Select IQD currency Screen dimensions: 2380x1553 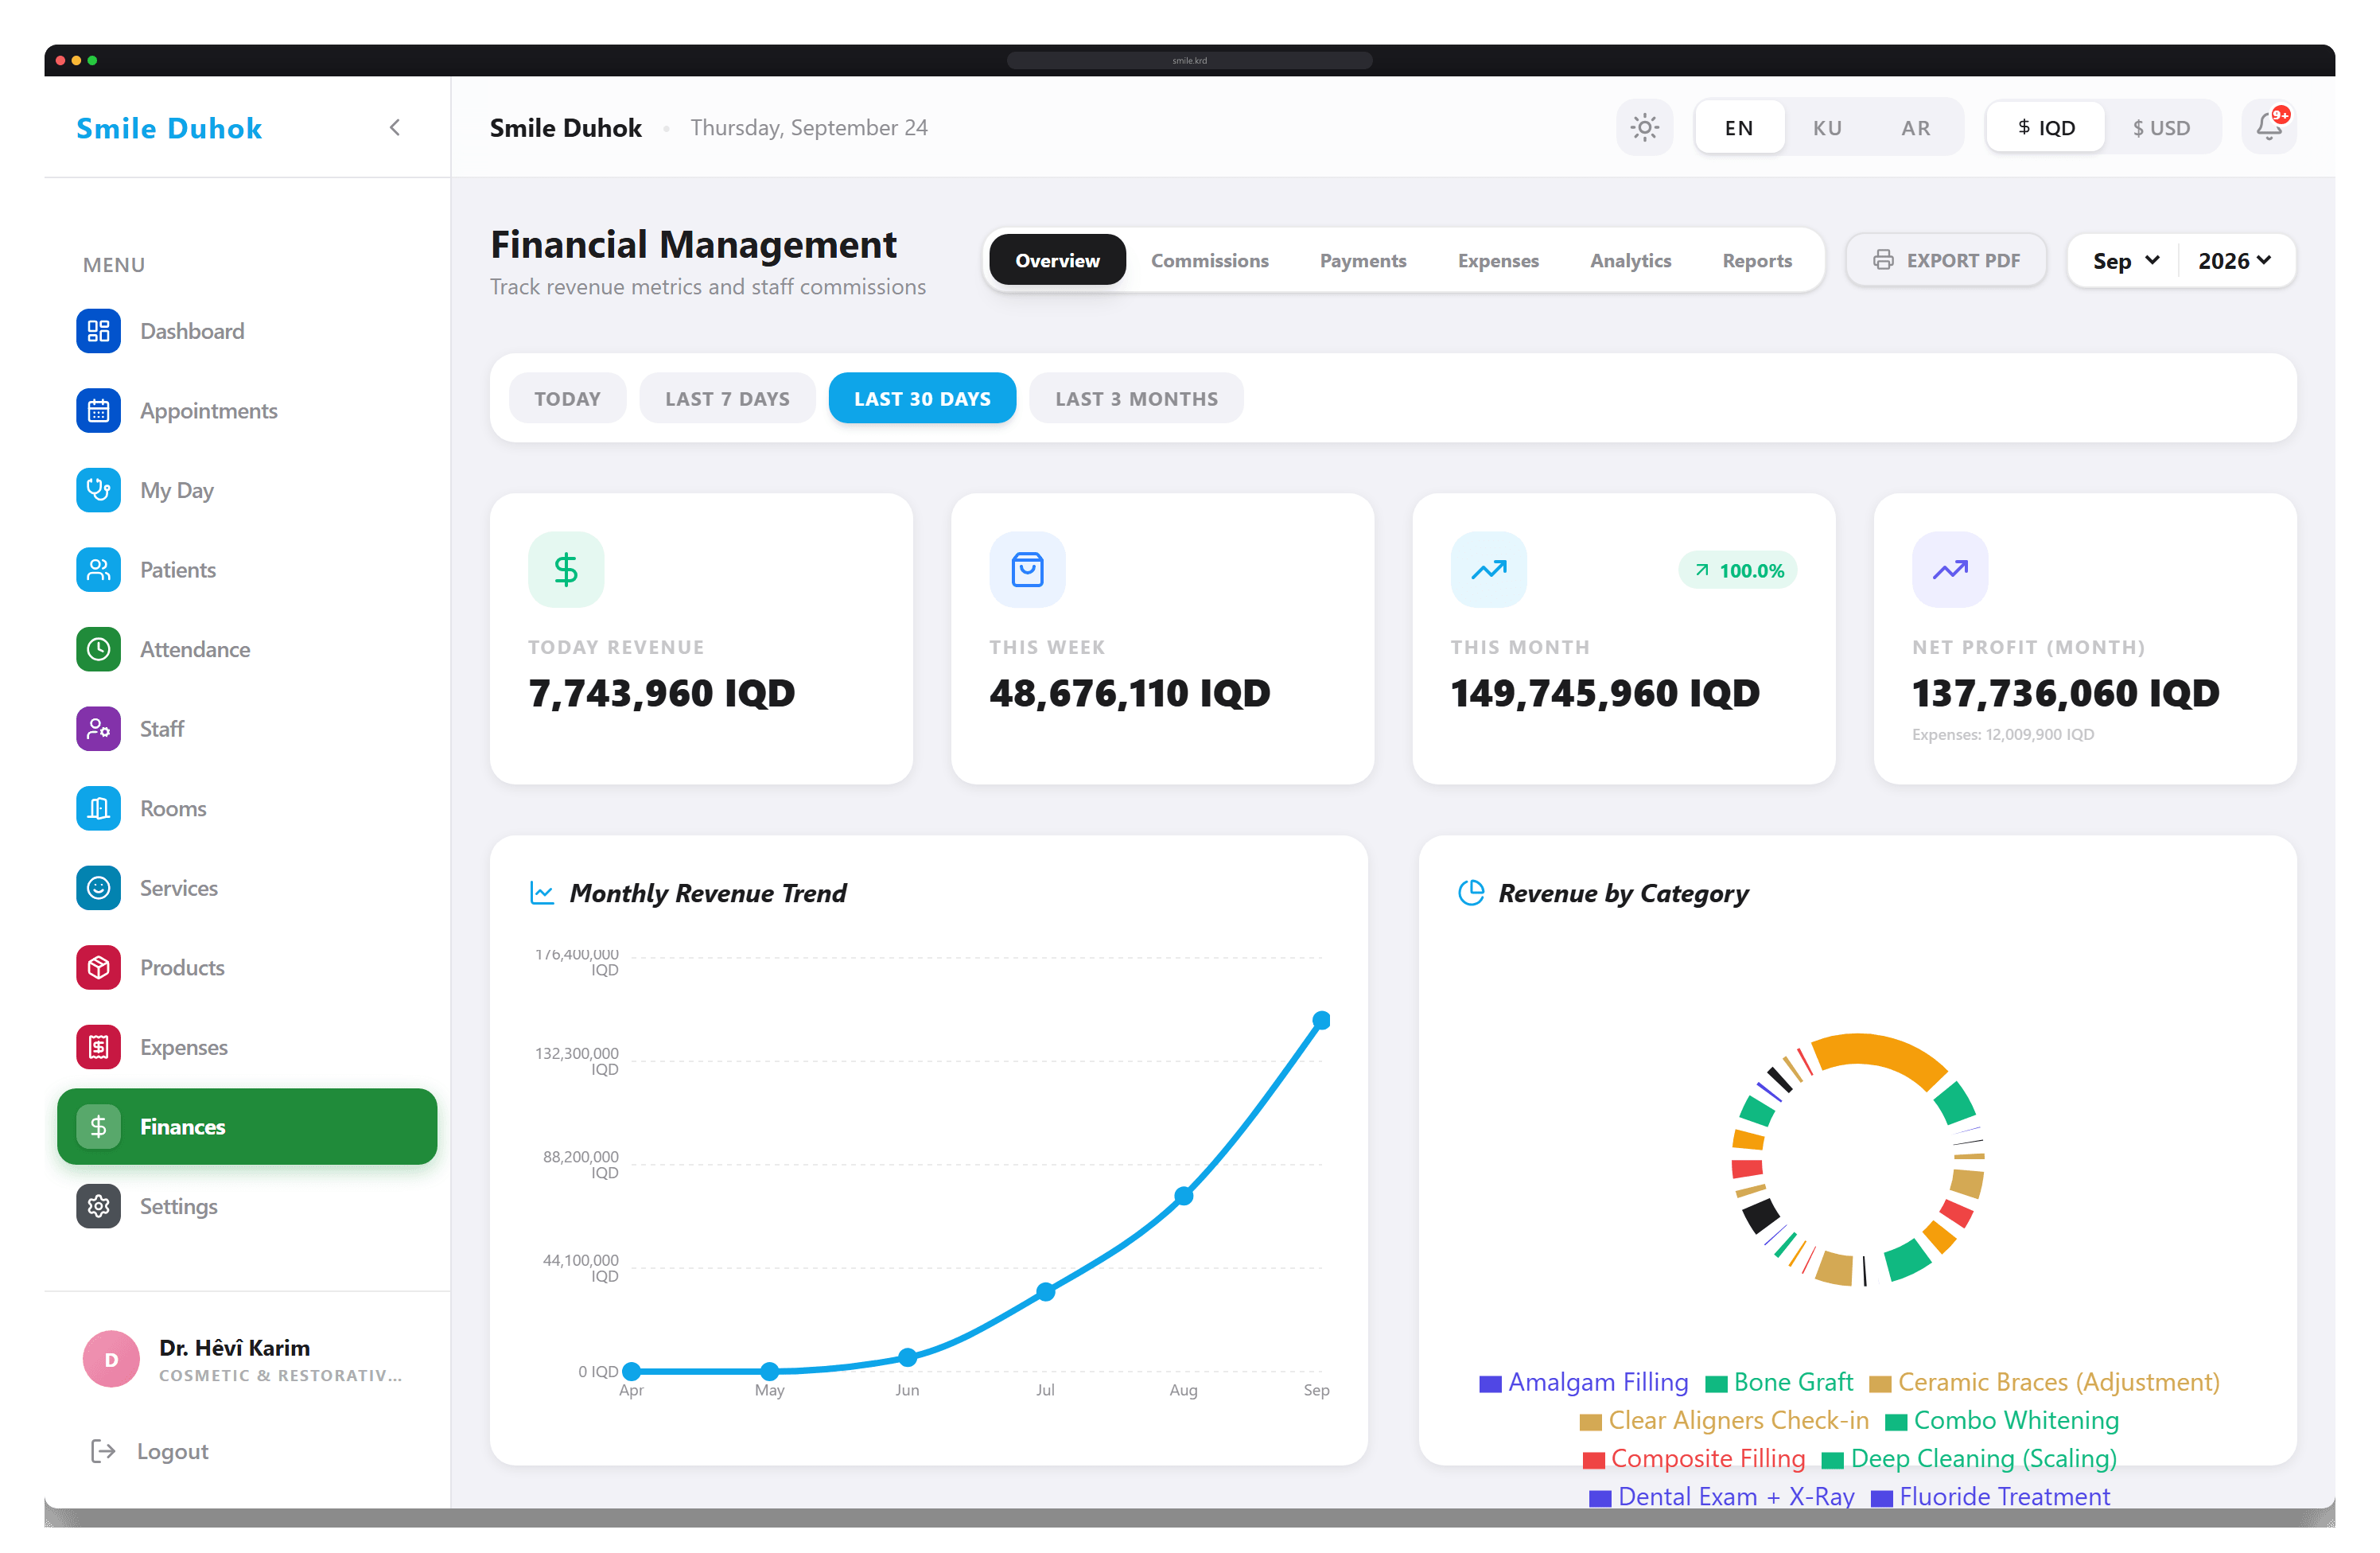[2045, 127]
